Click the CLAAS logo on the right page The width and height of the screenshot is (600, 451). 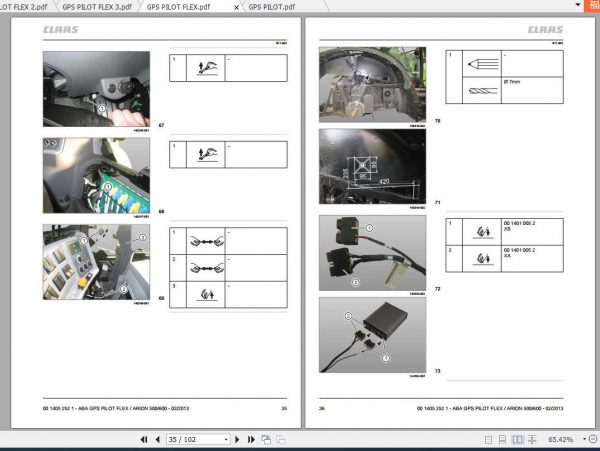coord(545,29)
